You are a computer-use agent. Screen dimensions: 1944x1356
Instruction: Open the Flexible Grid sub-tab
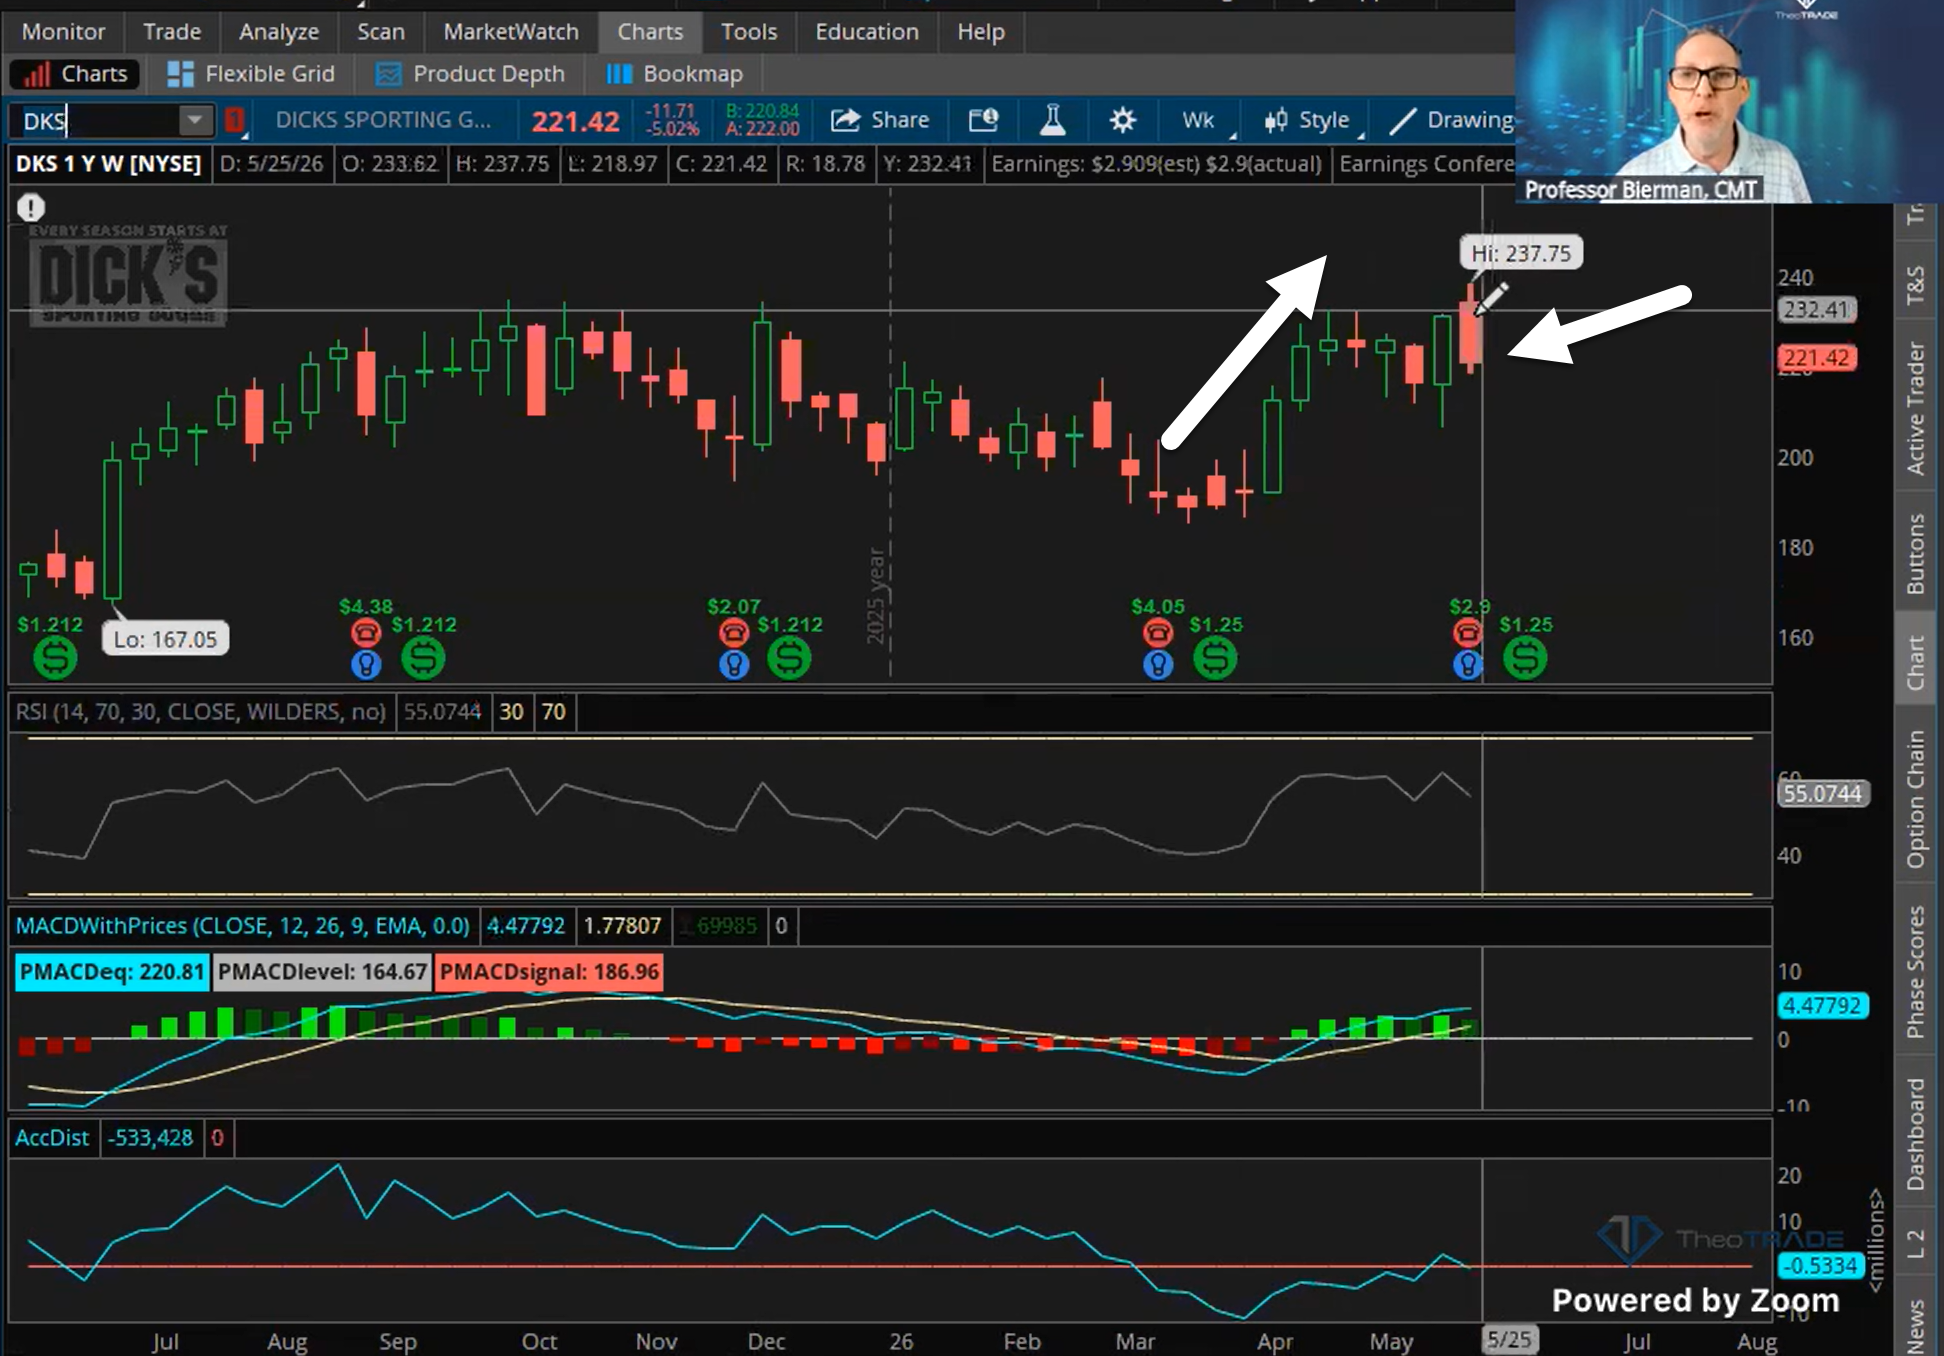[x=251, y=74]
